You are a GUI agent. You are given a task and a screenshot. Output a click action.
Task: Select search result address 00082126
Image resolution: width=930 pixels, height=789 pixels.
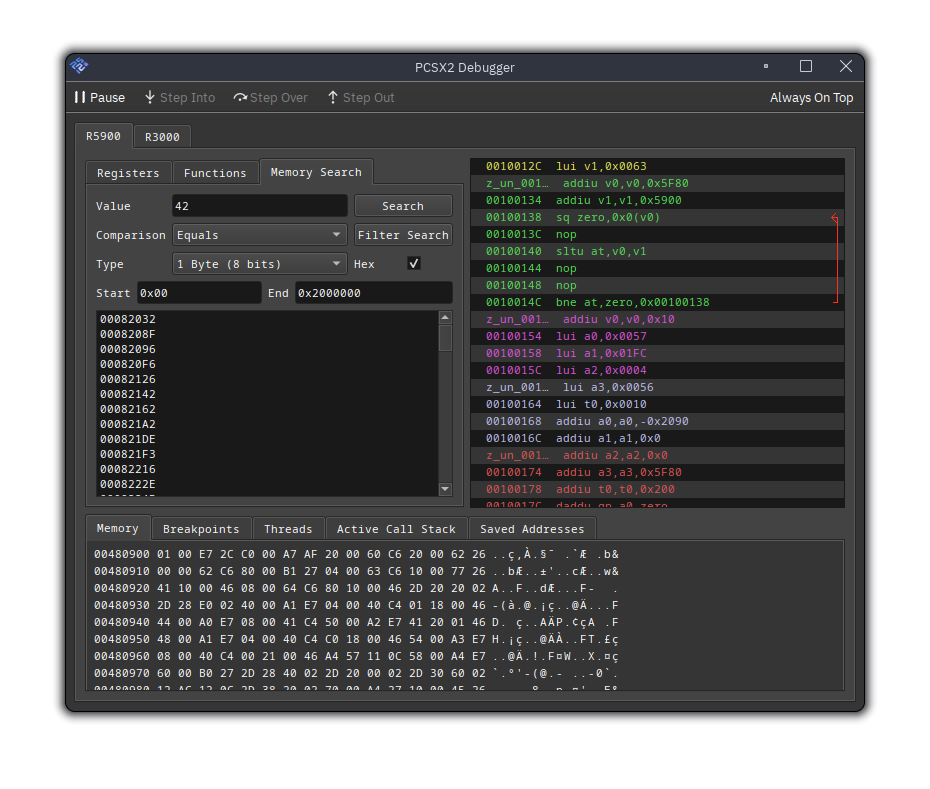click(x=128, y=379)
